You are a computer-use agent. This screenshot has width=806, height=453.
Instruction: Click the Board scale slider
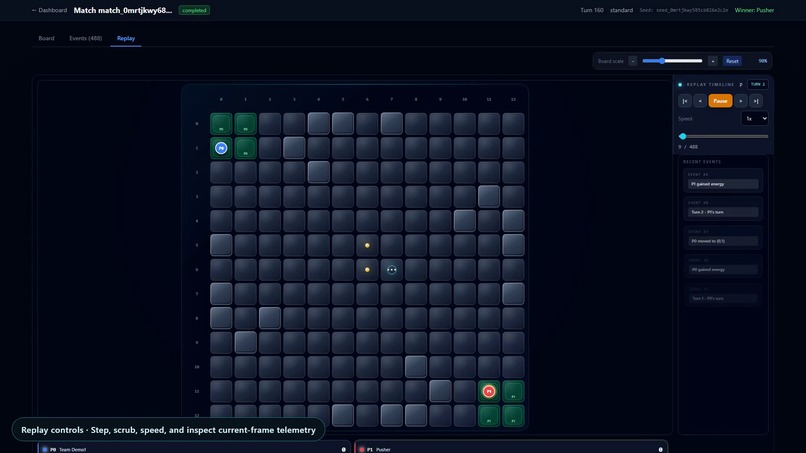[x=672, y=61]
